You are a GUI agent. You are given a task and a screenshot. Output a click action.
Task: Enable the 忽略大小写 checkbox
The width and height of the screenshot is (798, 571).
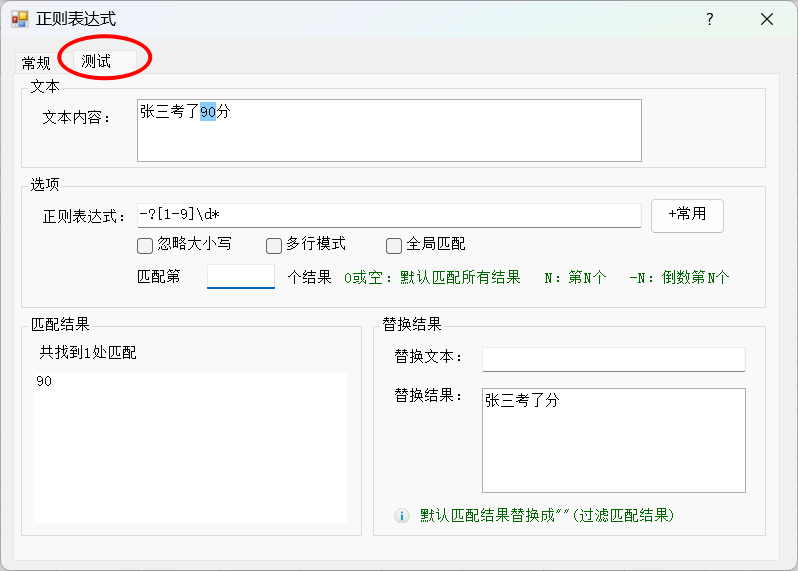coord(145,245)
